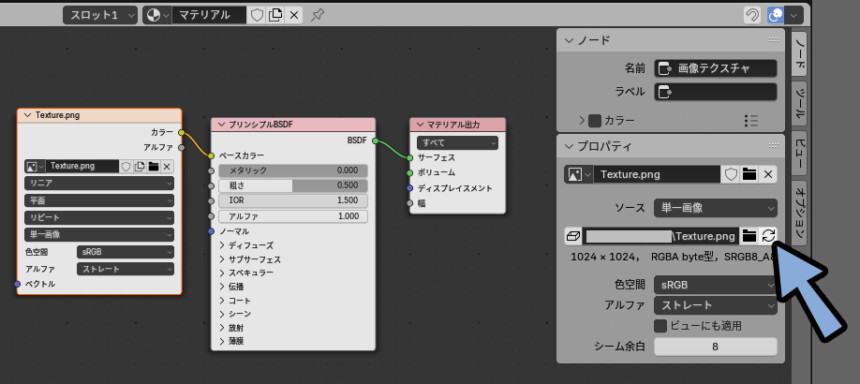Toggle material fake user shield in header
Screen dimensions: 860x384
(256, 15)
